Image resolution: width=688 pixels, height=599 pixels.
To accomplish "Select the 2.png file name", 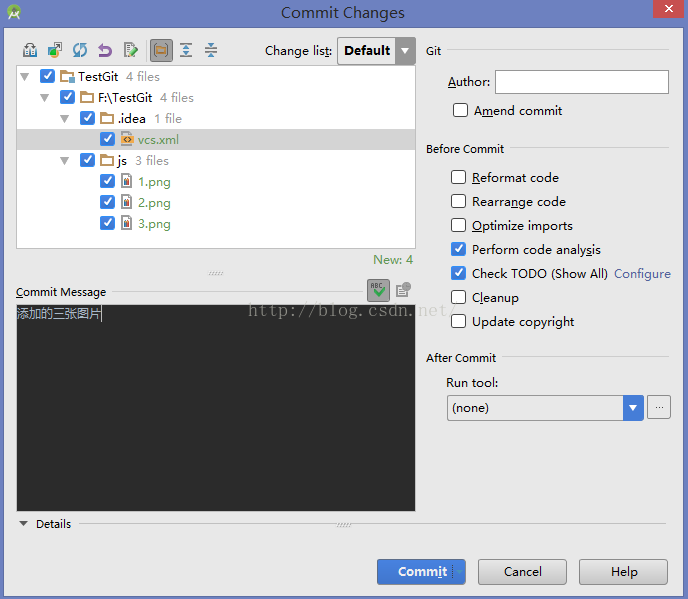I will [154, 203].
